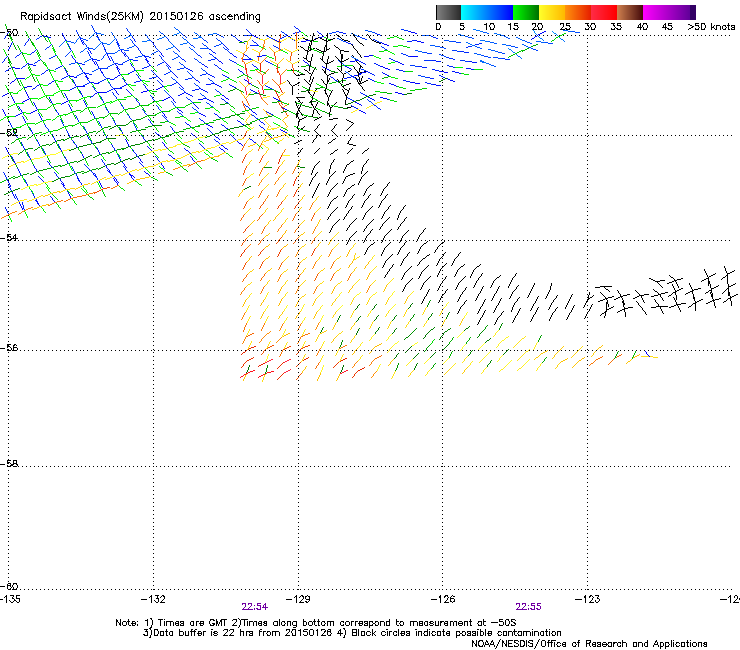Click the cyan-blue 5-15 knots legend segment
Screen dimensions: 740x650
(x=487, y=12)
